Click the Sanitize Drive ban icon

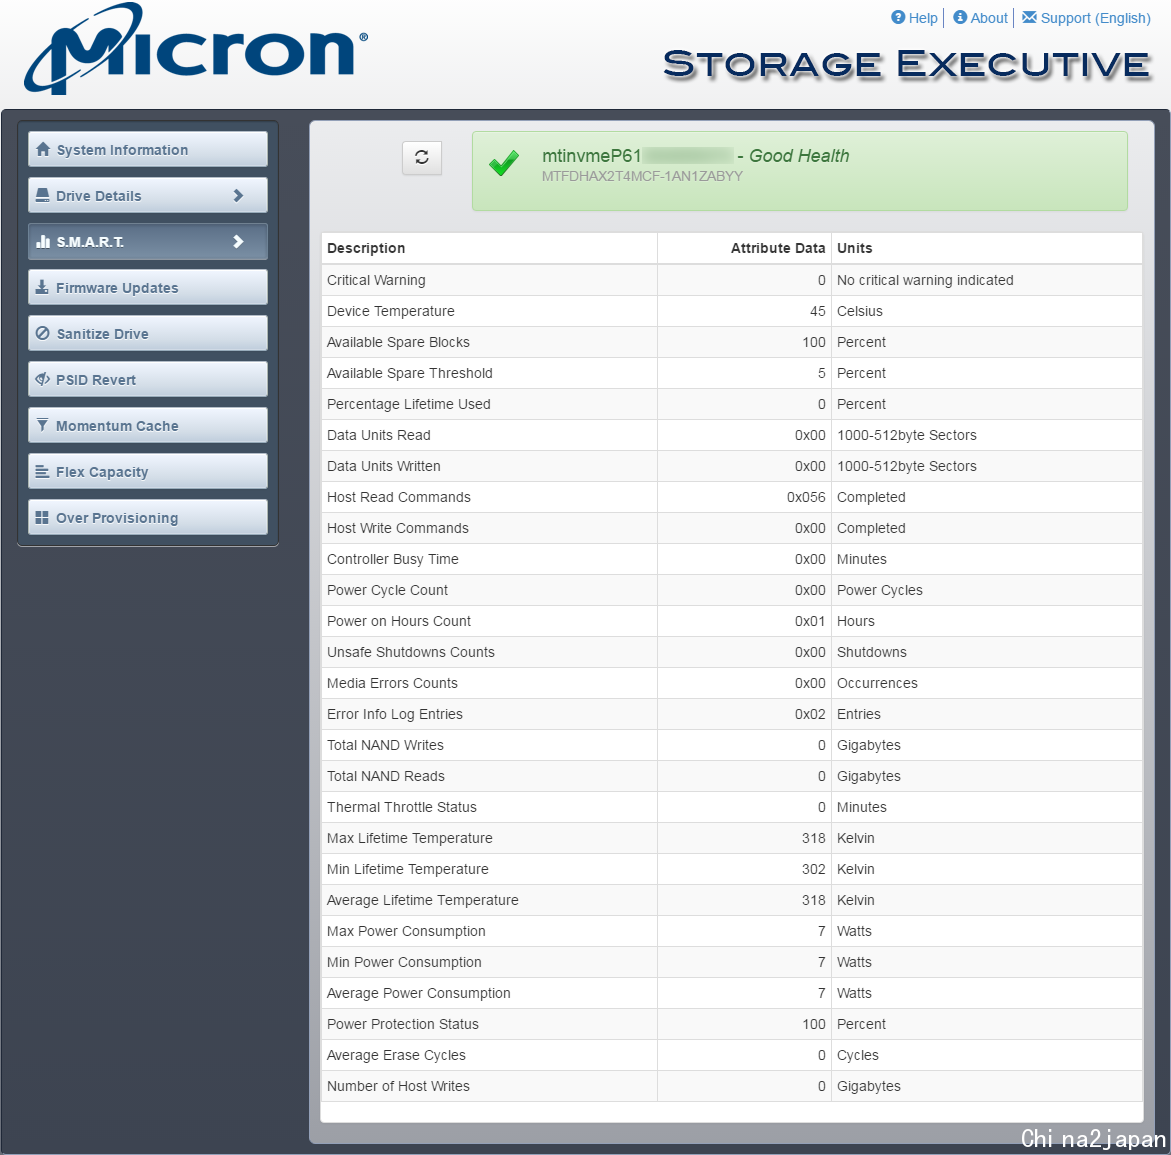click(43, 334)
